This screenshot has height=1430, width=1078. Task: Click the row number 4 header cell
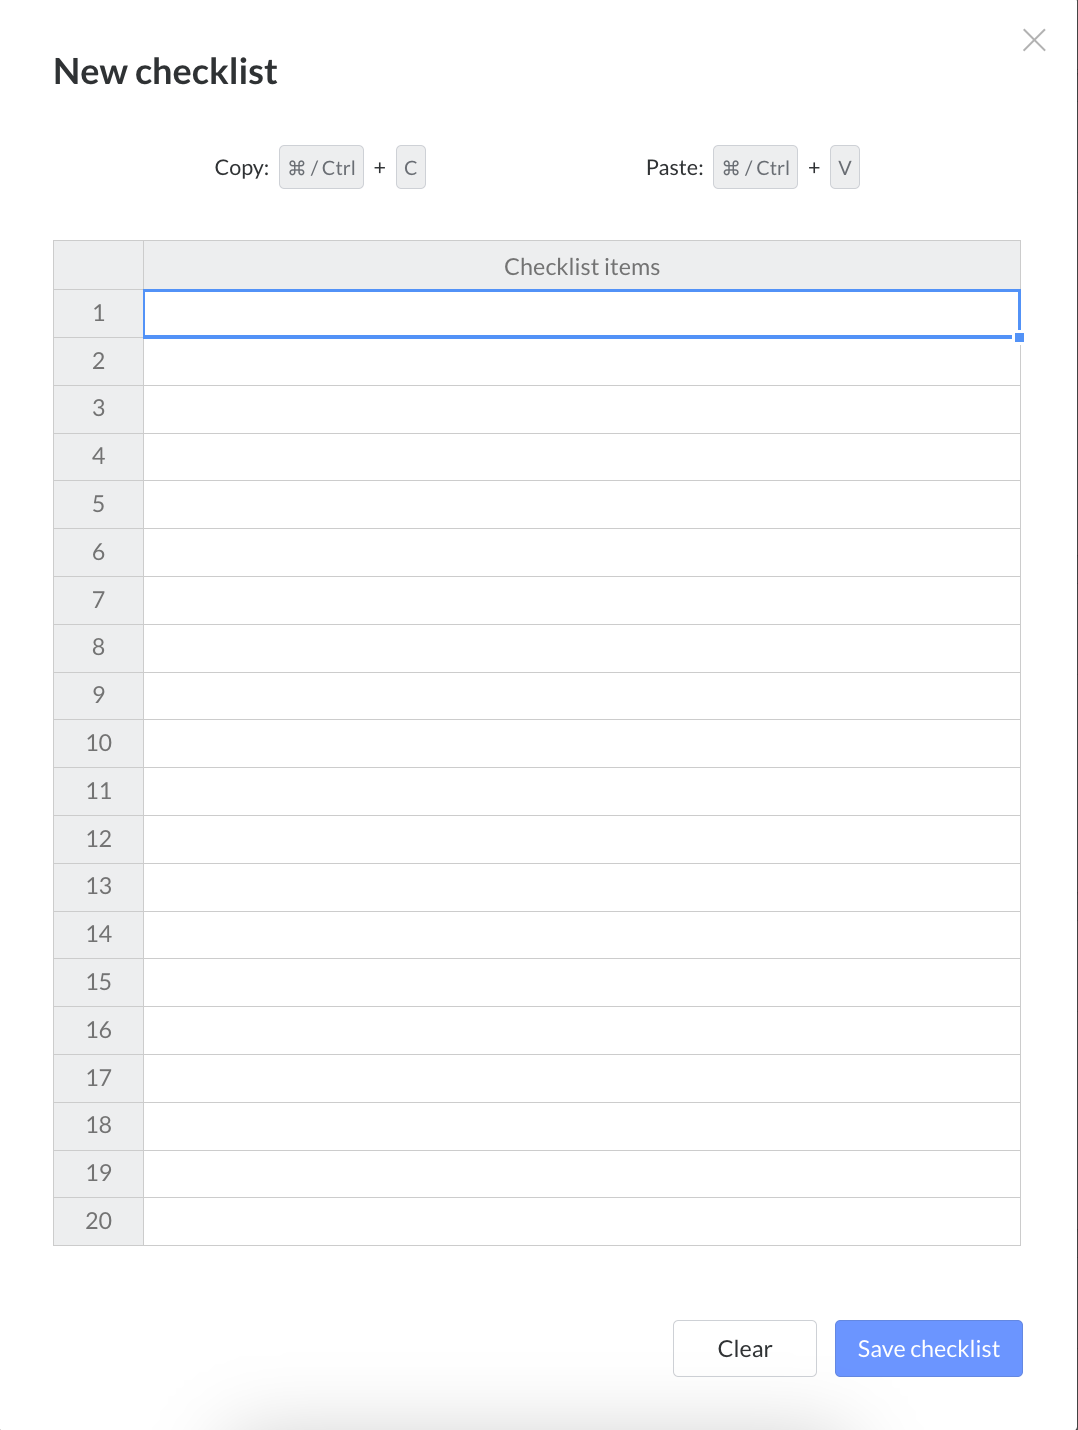tap(98, 456)
